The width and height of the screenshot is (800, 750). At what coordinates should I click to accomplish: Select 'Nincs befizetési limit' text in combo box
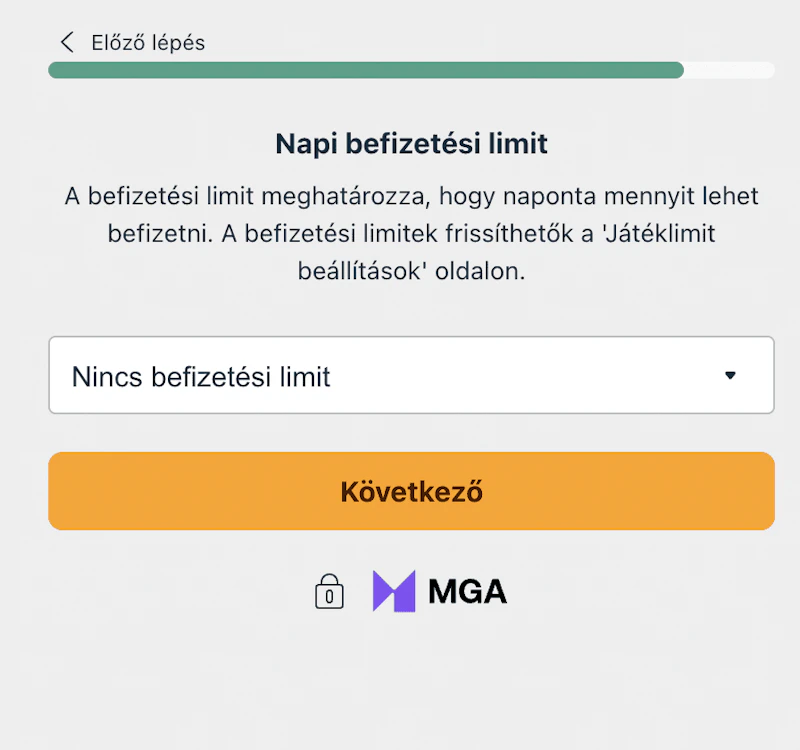tap(201, 377)
